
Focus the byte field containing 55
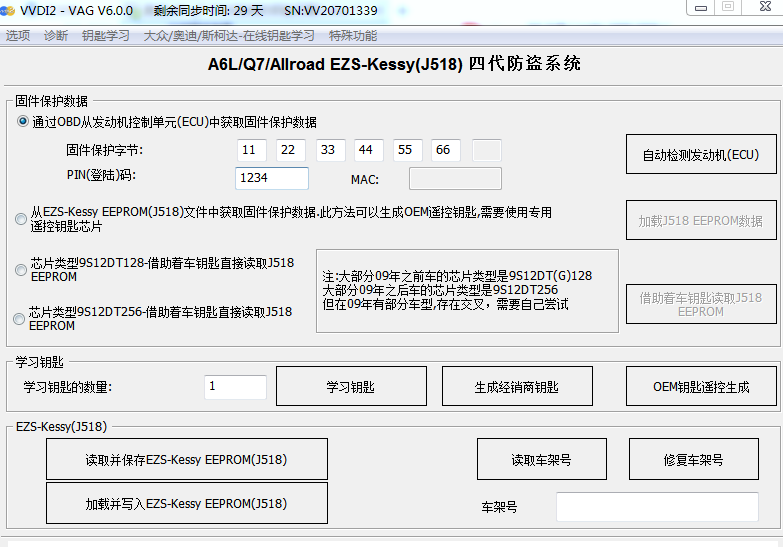(407, 150)
